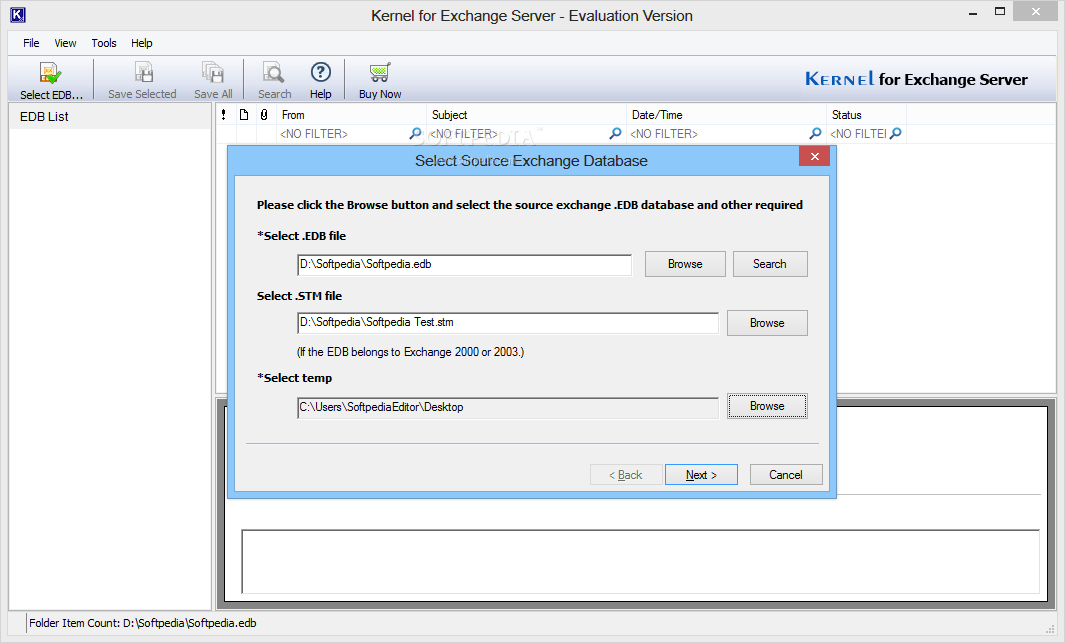This screenshot has width=1065, height=643.
Task: Close the Select Source Exchange Database dialog
Action: click(x=814, y=157)
